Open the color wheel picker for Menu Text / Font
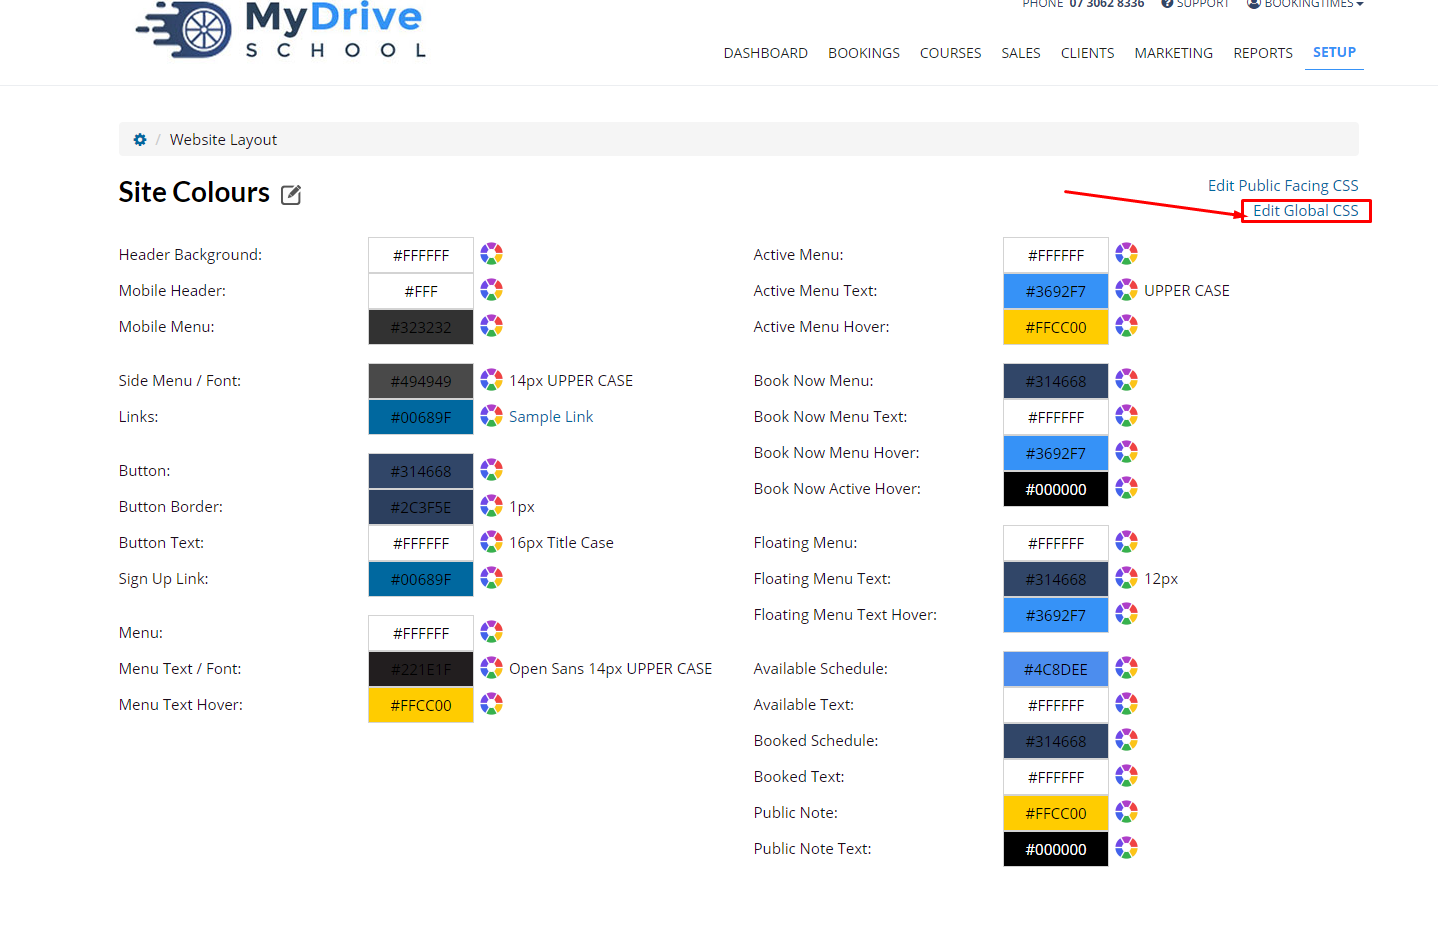 pyautogui.click(x=491, y=668)
